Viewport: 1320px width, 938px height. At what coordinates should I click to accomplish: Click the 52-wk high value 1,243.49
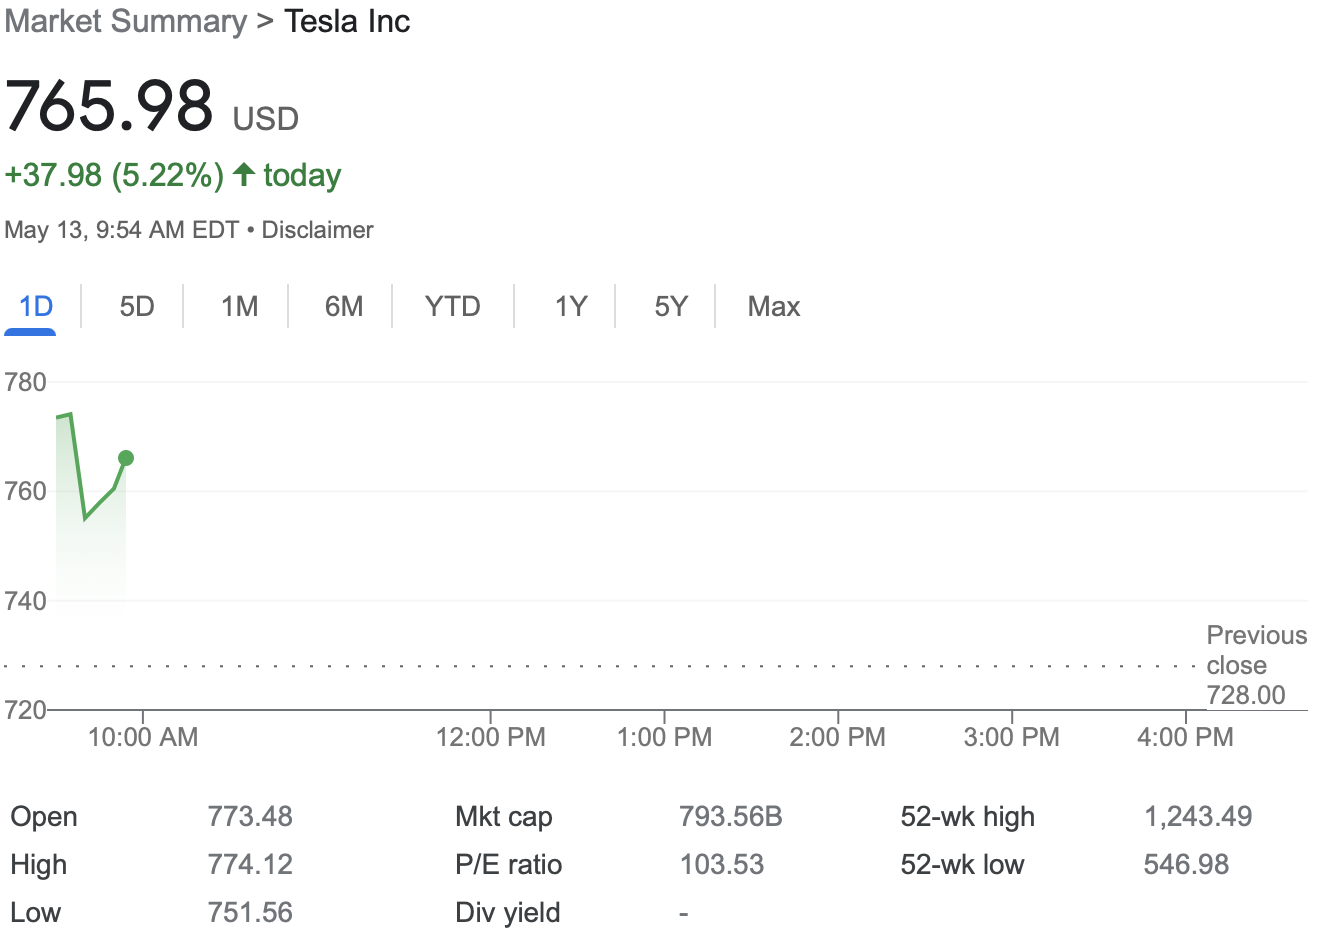(1198, 816)
